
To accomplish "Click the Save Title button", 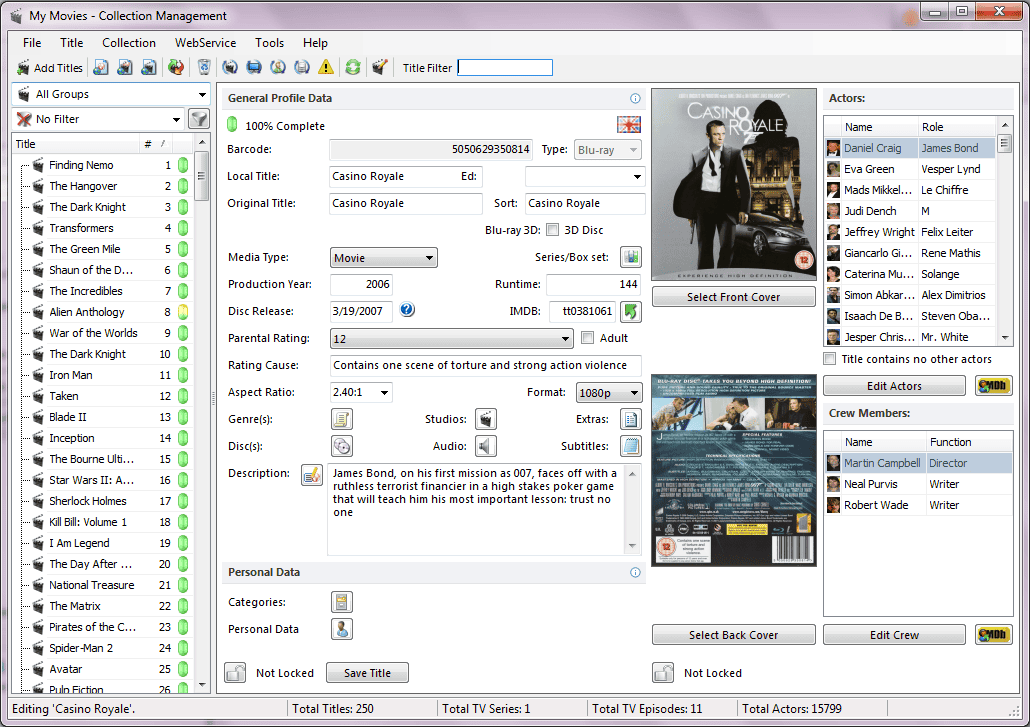I will click(x=367, y=673).
